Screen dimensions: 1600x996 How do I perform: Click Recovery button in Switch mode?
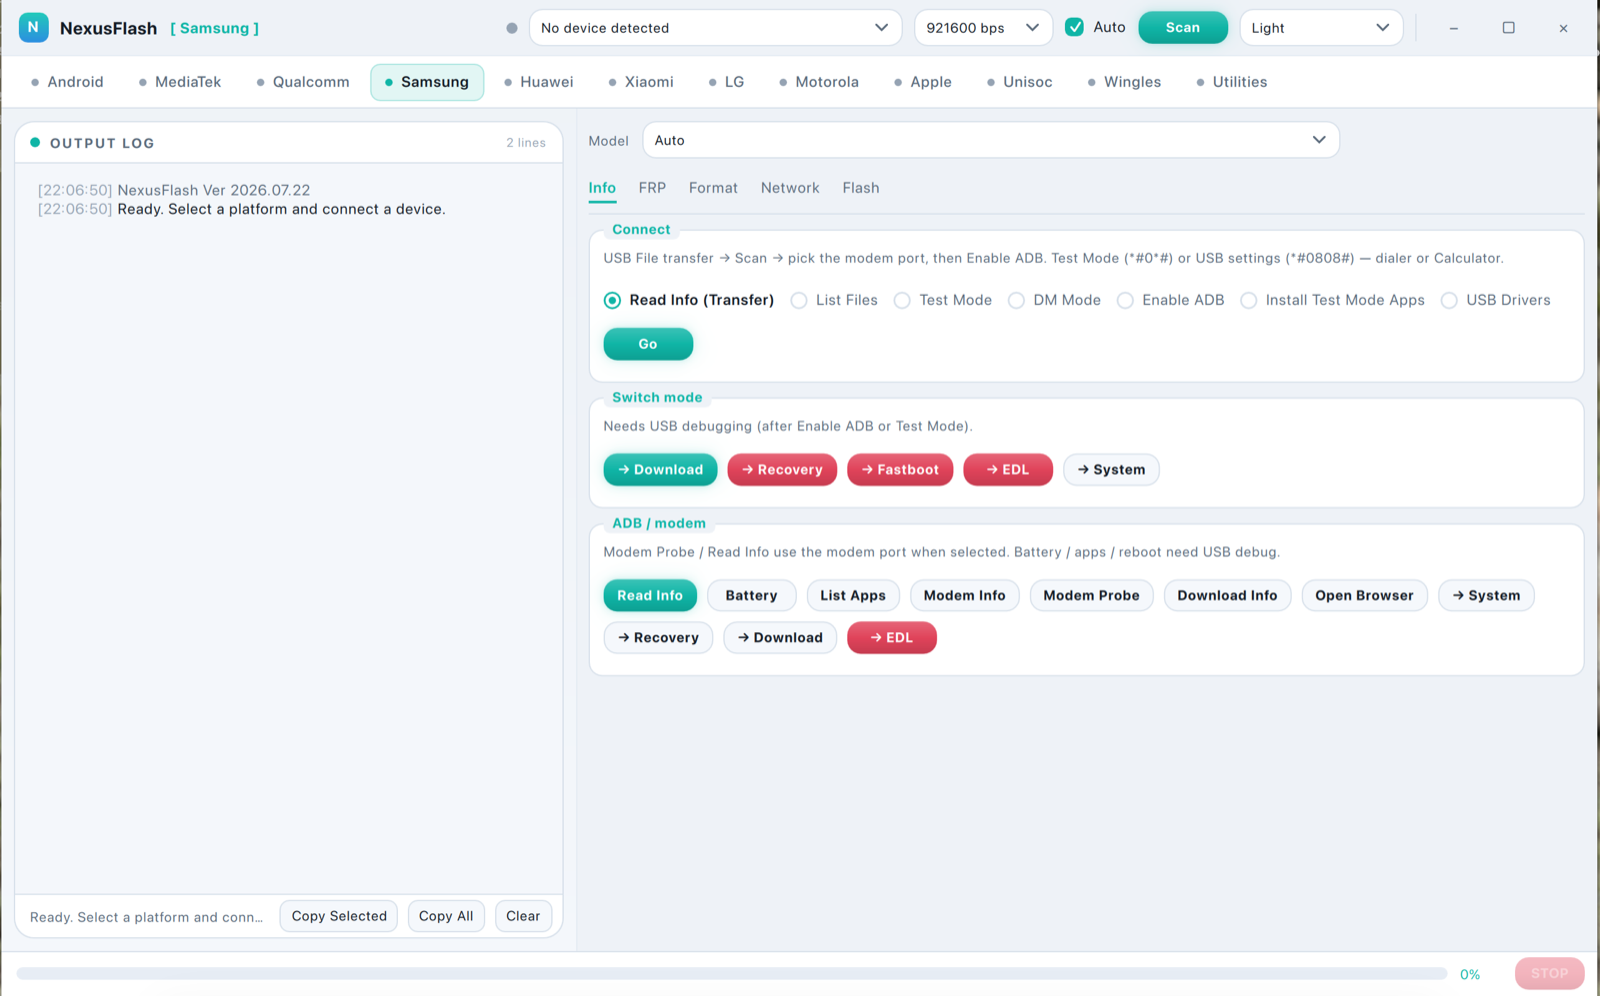click(x=782, y=470)
